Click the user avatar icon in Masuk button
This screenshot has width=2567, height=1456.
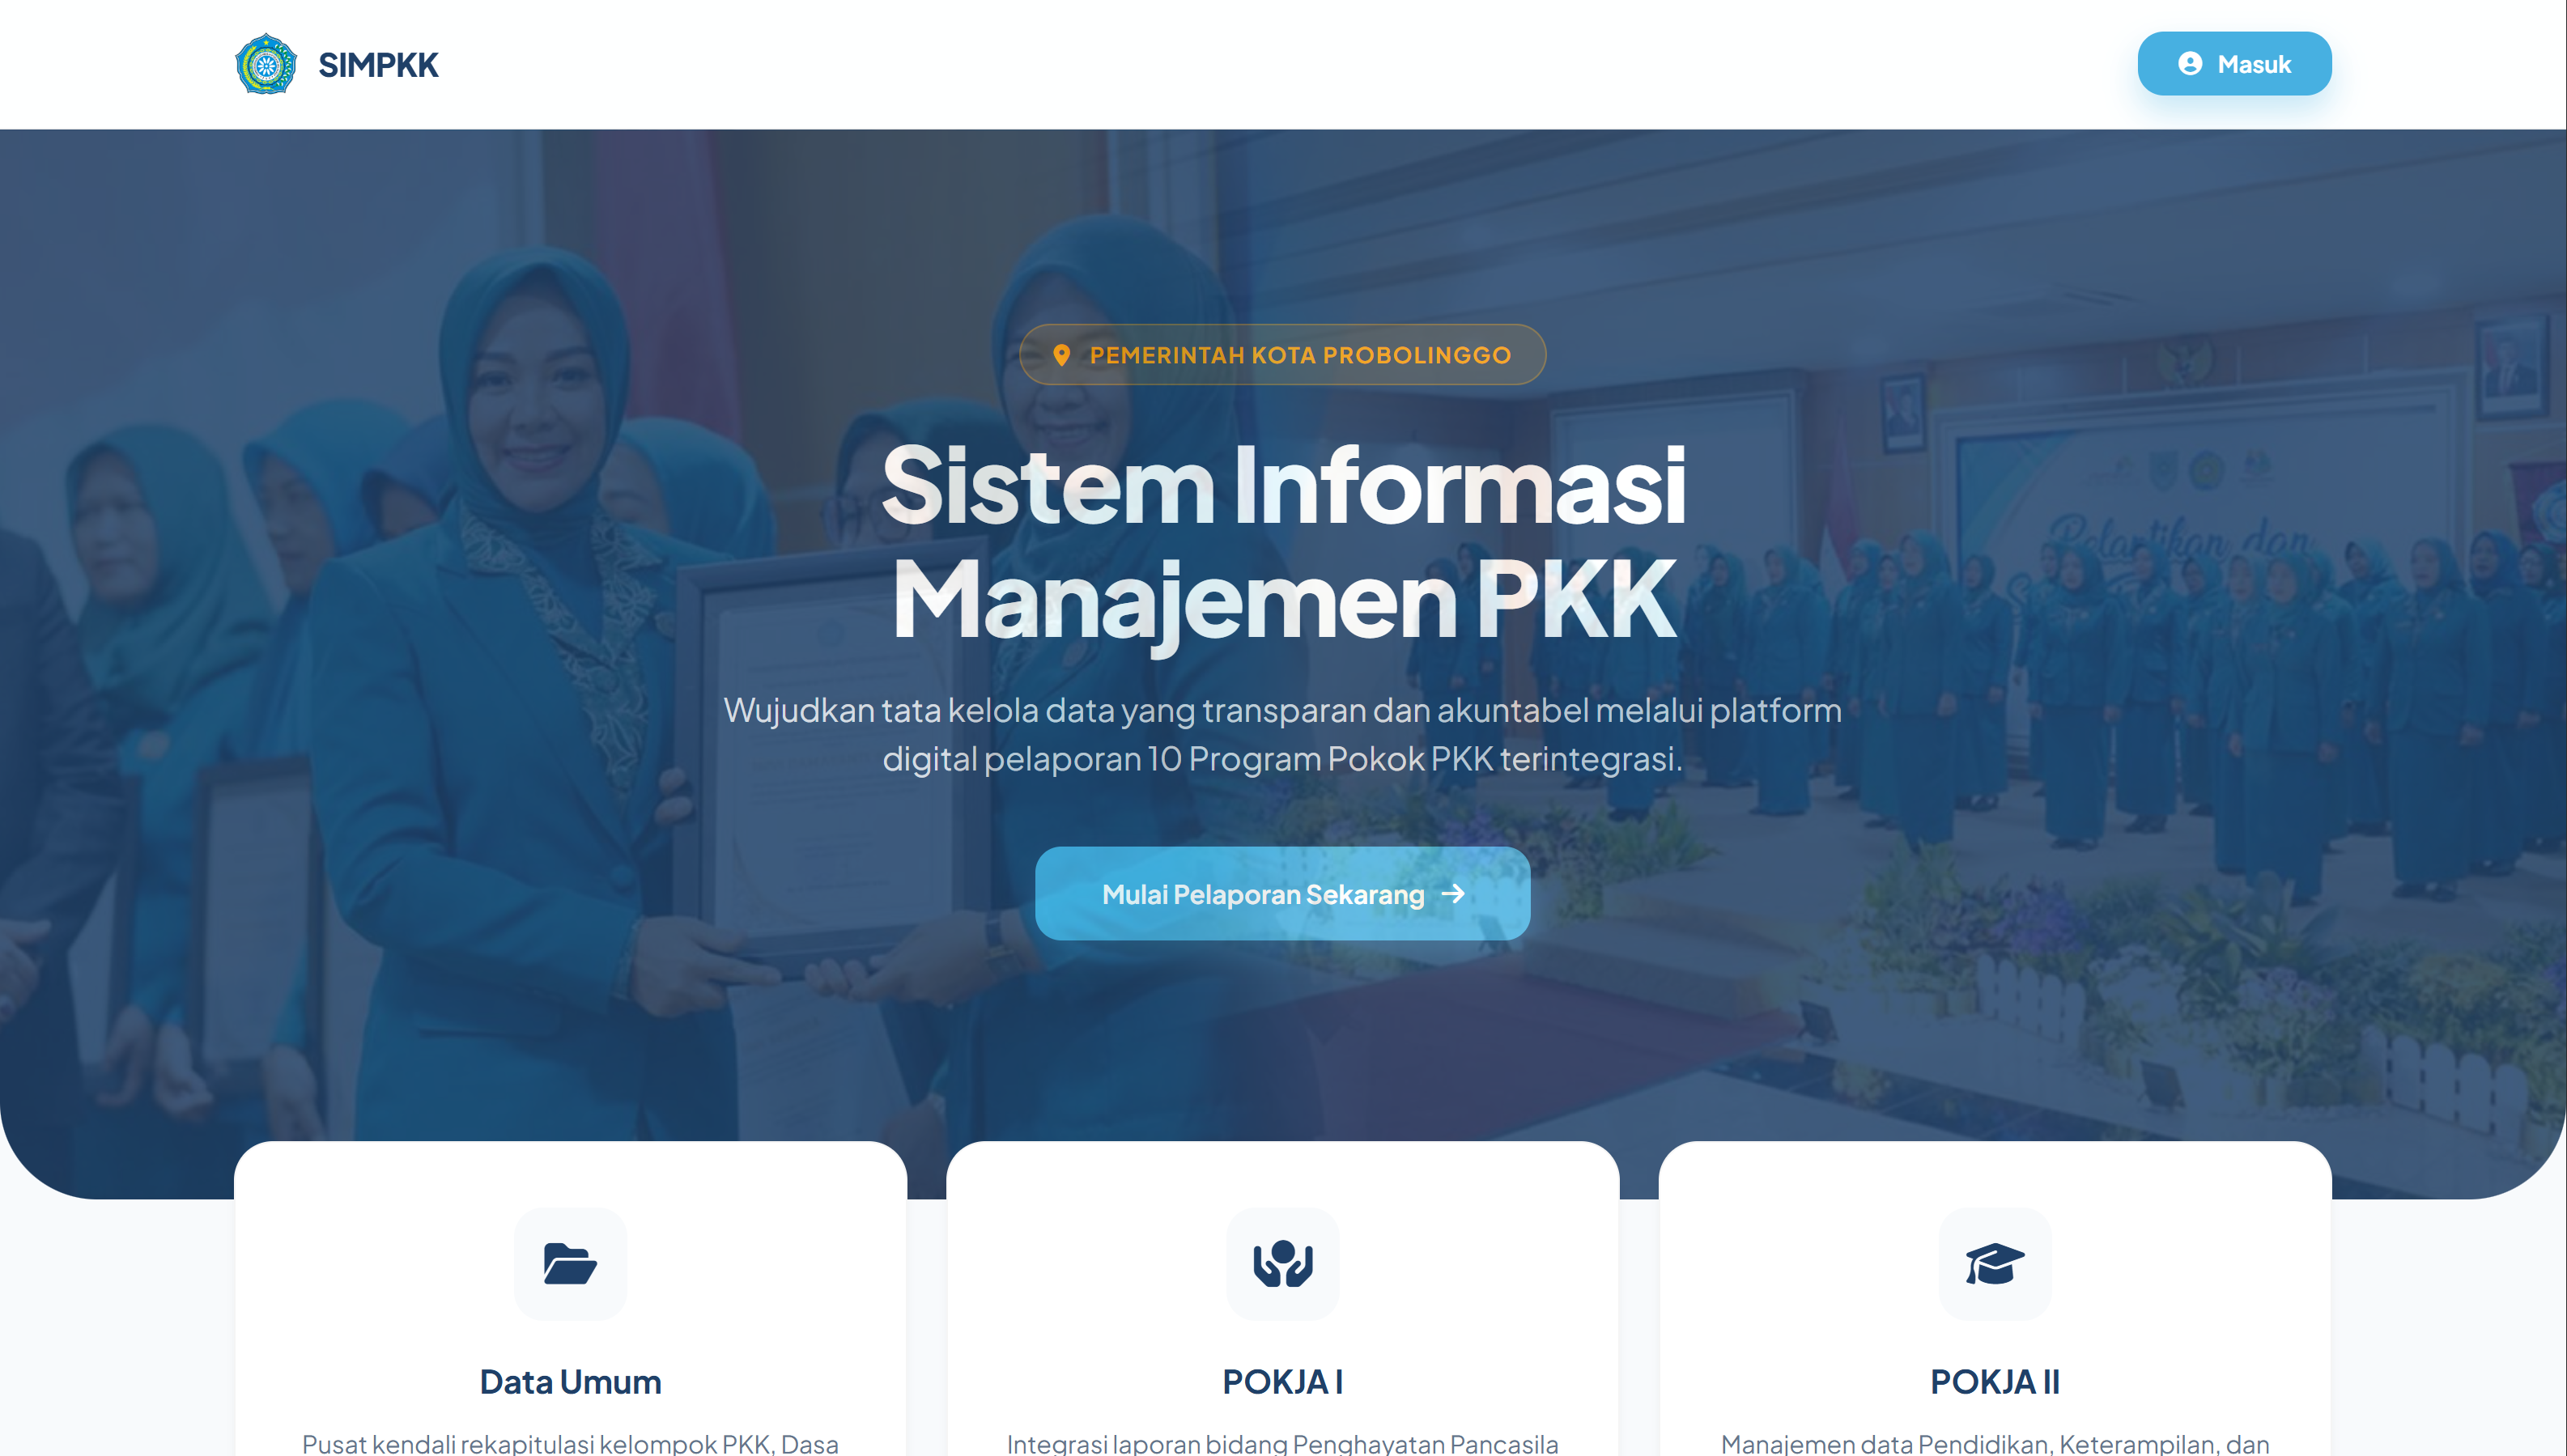(2191, 63)
